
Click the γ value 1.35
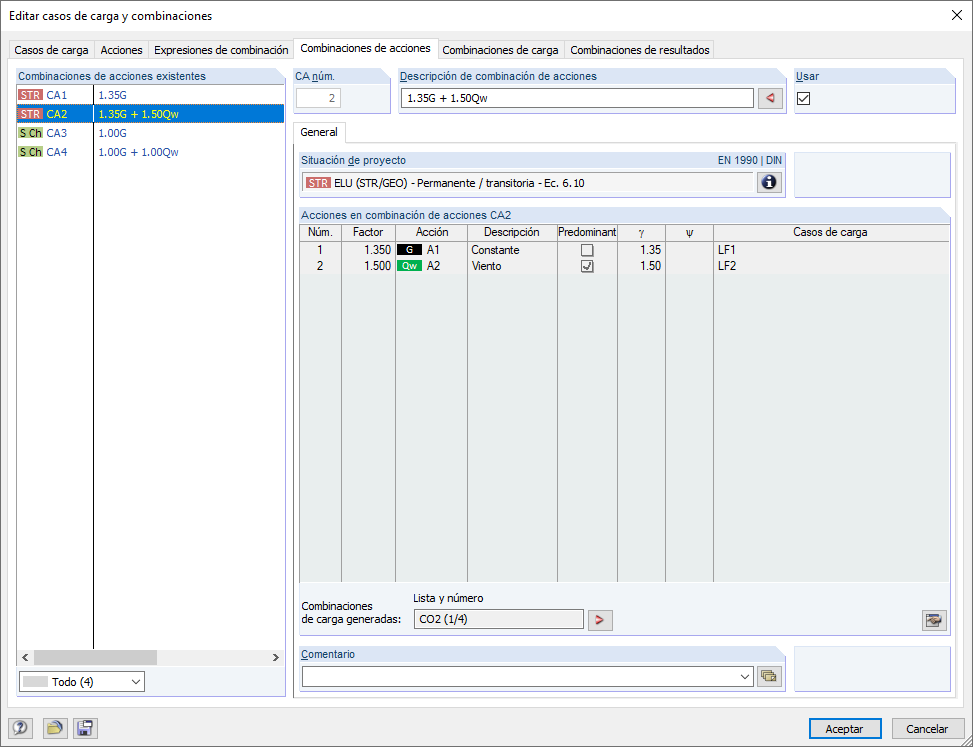(x=642, y=250)
